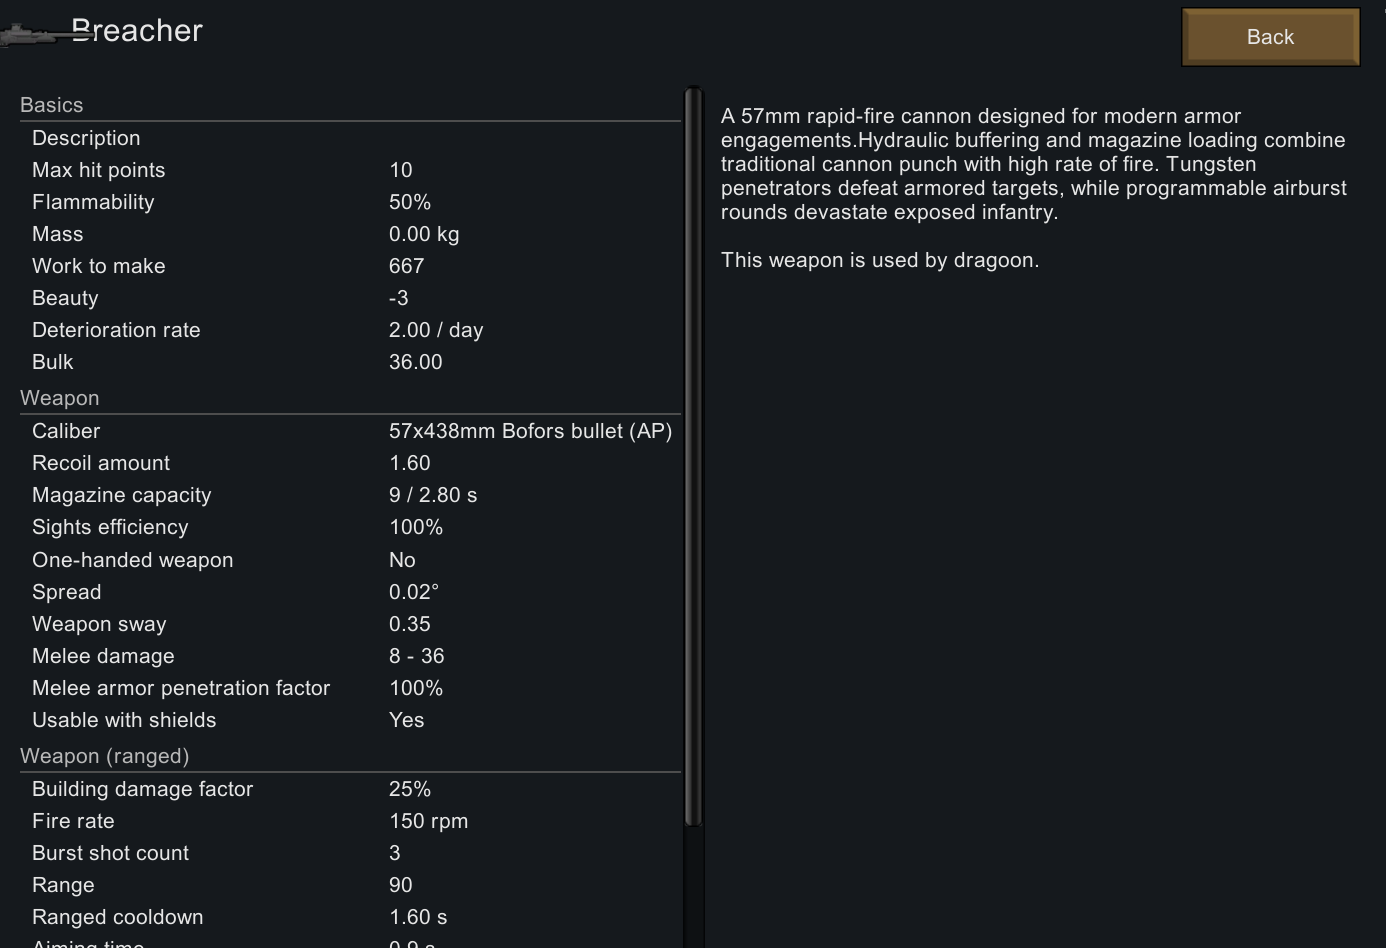Select the Mass stat row
The image size is (1386, 948).
point(350,234)
